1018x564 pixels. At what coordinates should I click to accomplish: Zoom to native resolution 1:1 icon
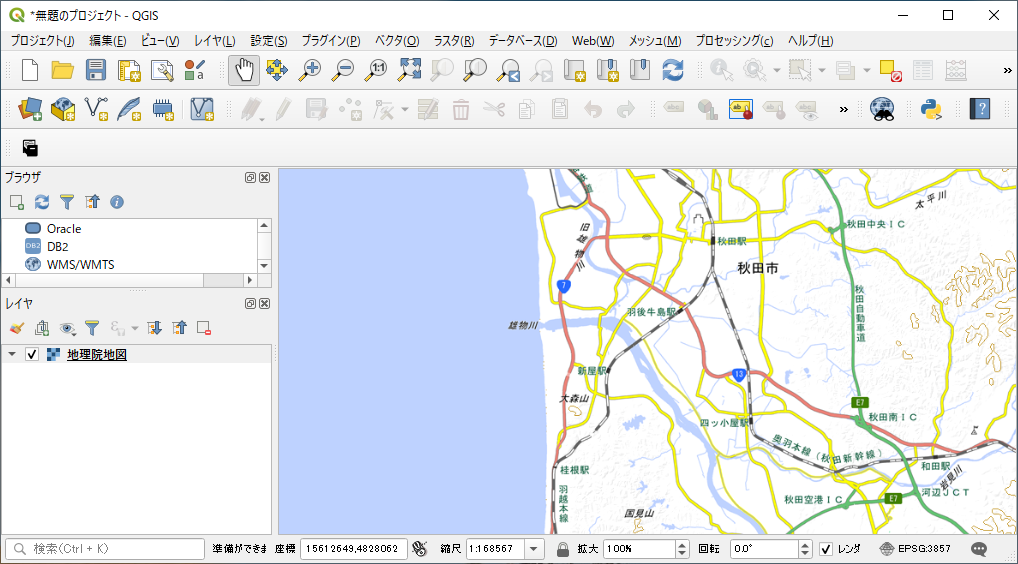click(376, 70)
